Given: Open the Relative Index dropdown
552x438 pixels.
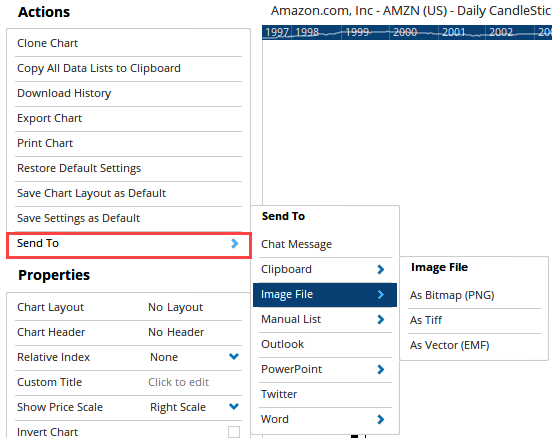Looking at the screenshot, I should point(234,357).
